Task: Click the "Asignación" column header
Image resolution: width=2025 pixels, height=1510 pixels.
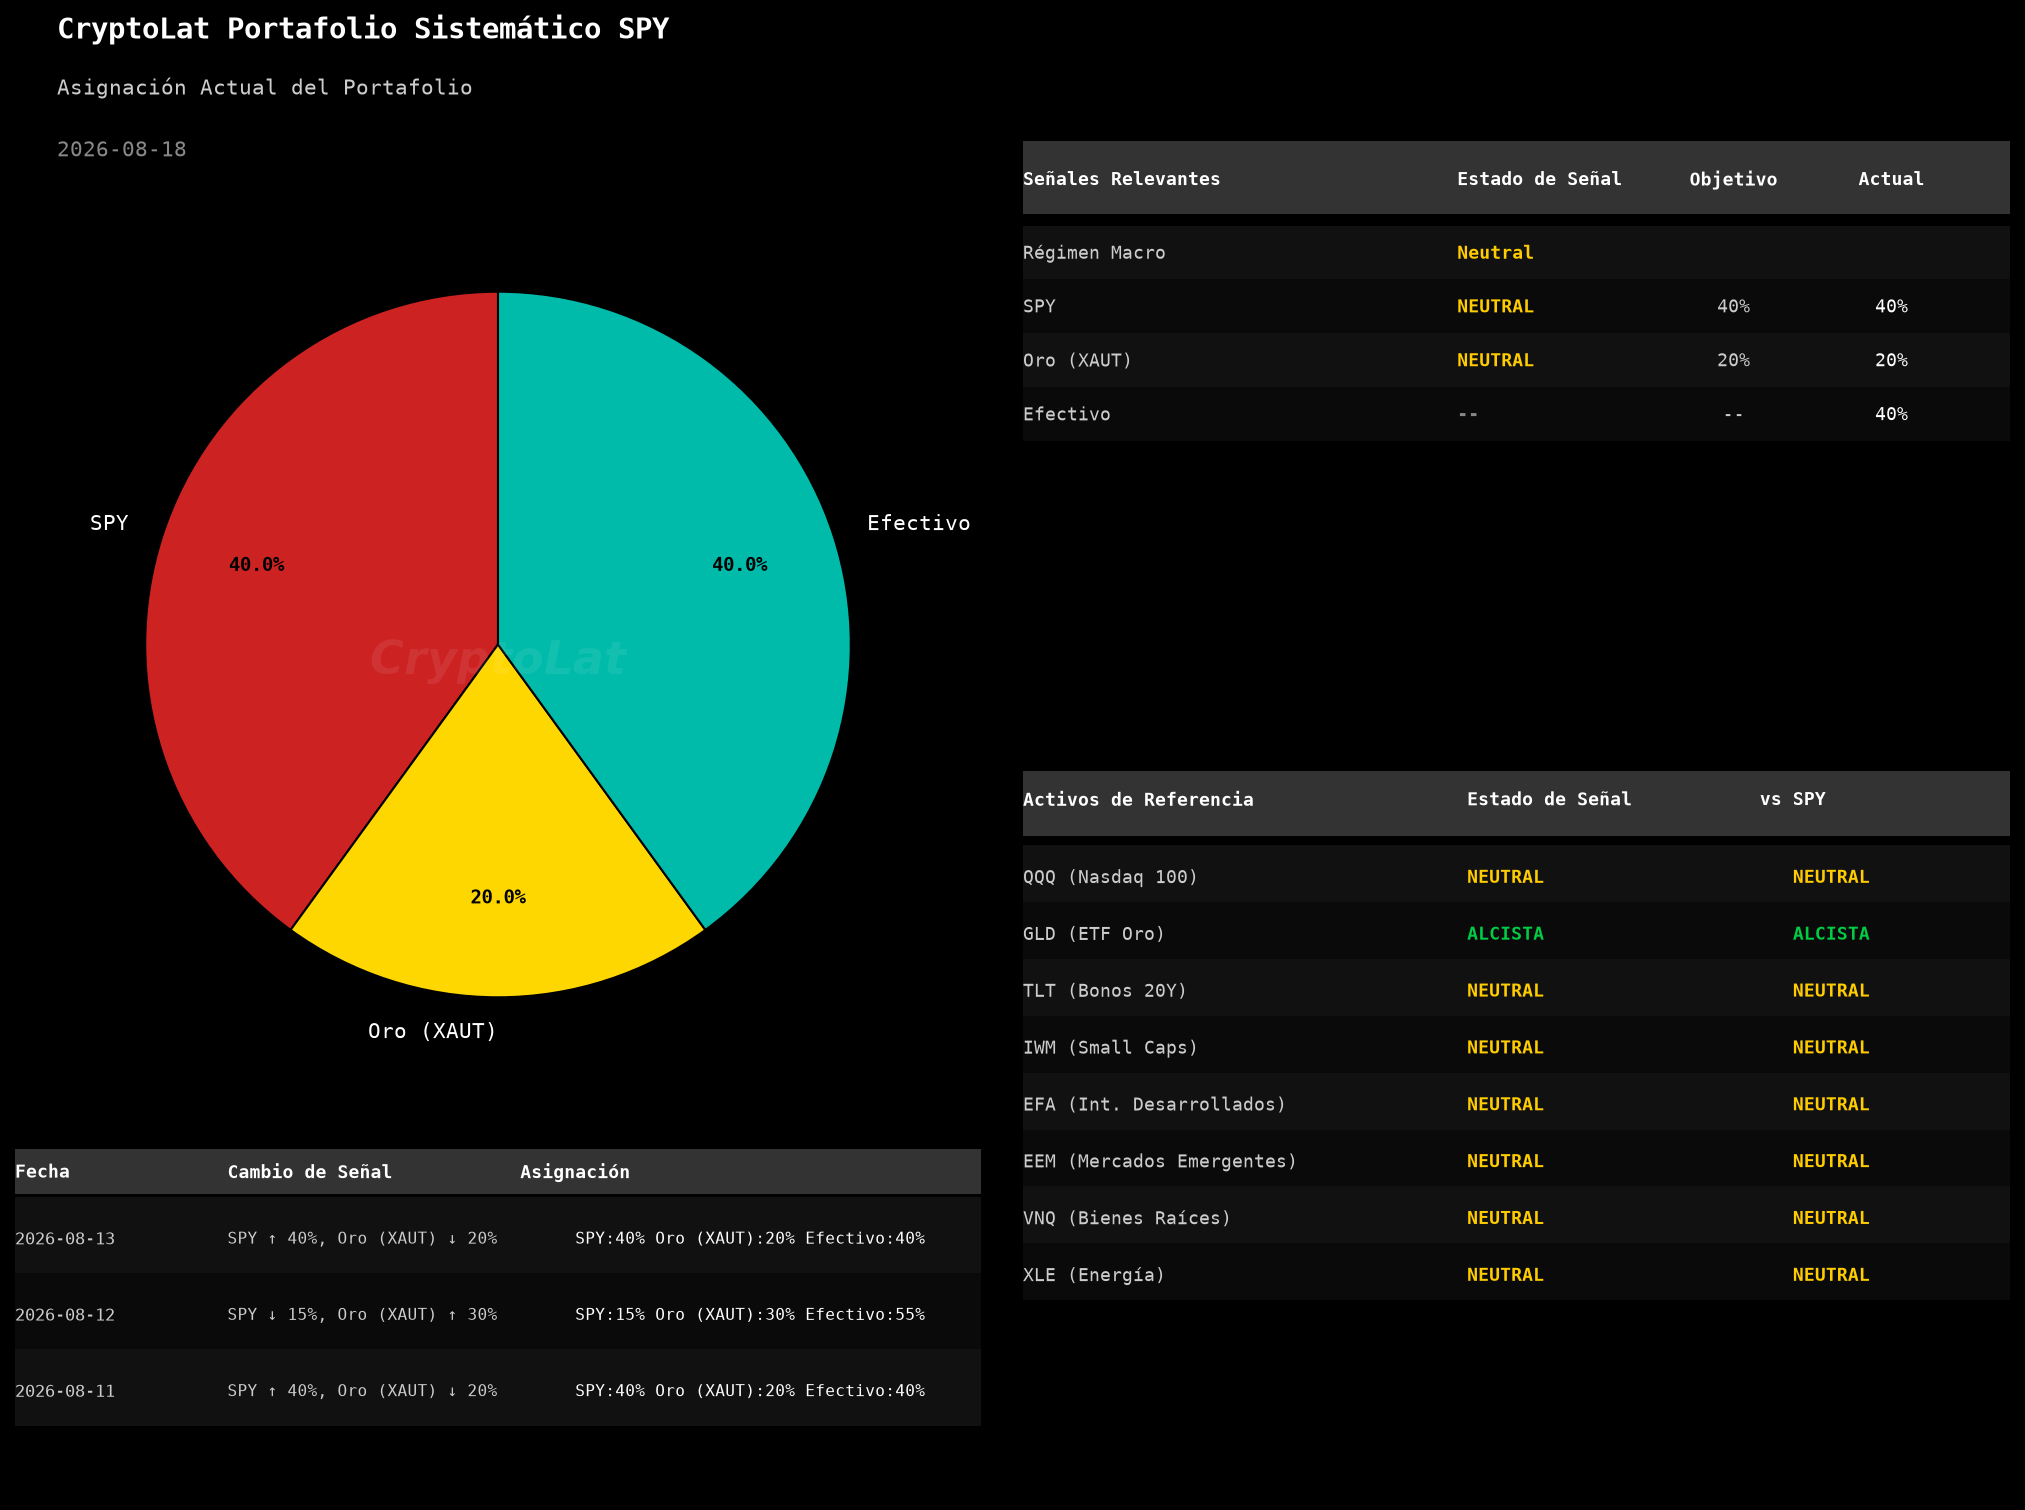Action: 575,1172
